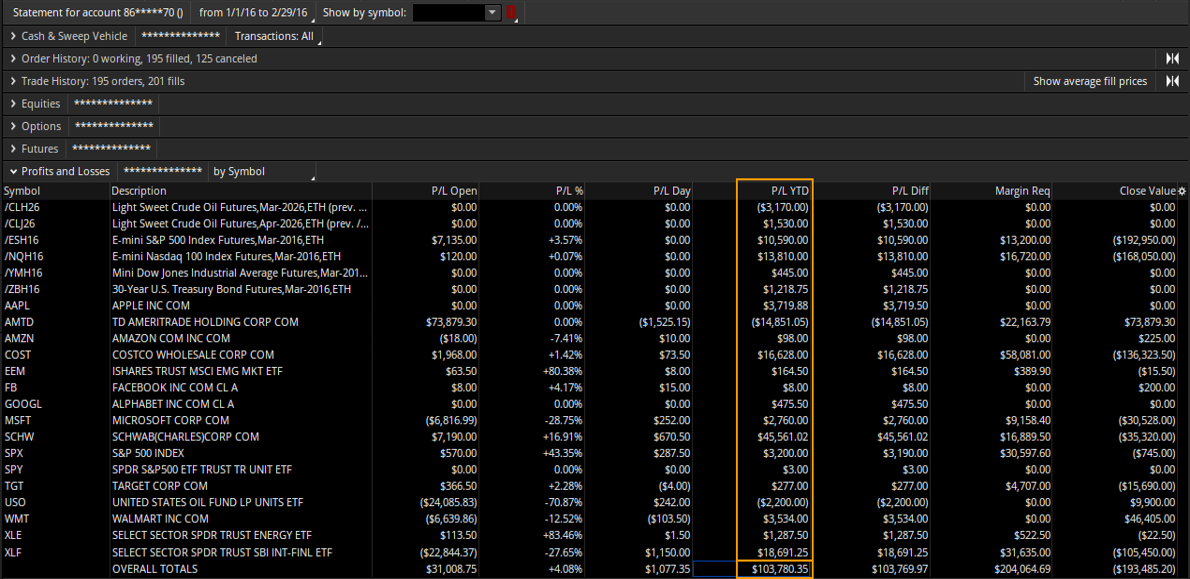Image resolution: width=1190 pixels, height=579 pixels.
Task: Reveal masked value beside Options
Action: (x=114, y=126)
